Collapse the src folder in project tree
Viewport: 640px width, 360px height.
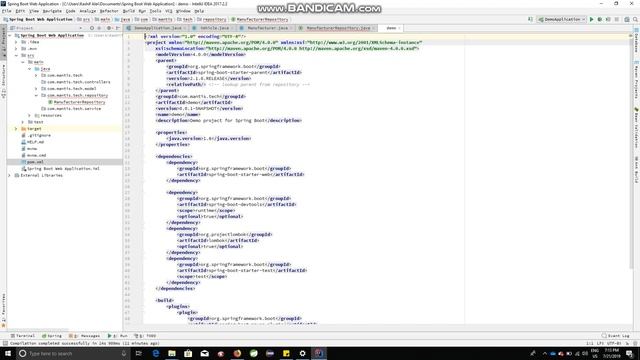click(x=16, y=56)
